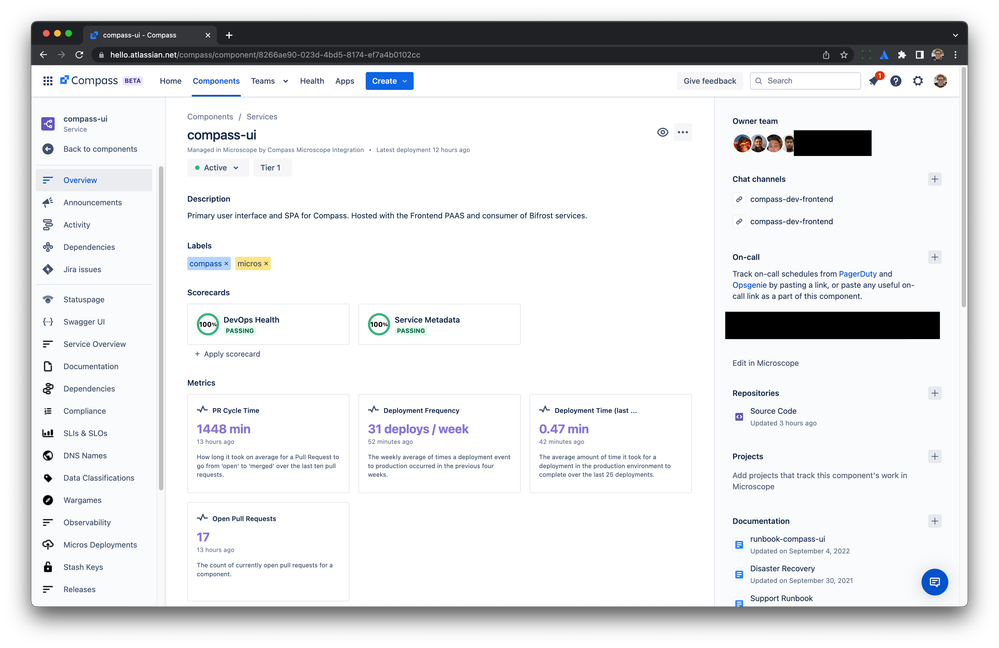Click inside the Search input field
The height and width of the screenshot is (648, 999).
(806, 81)
